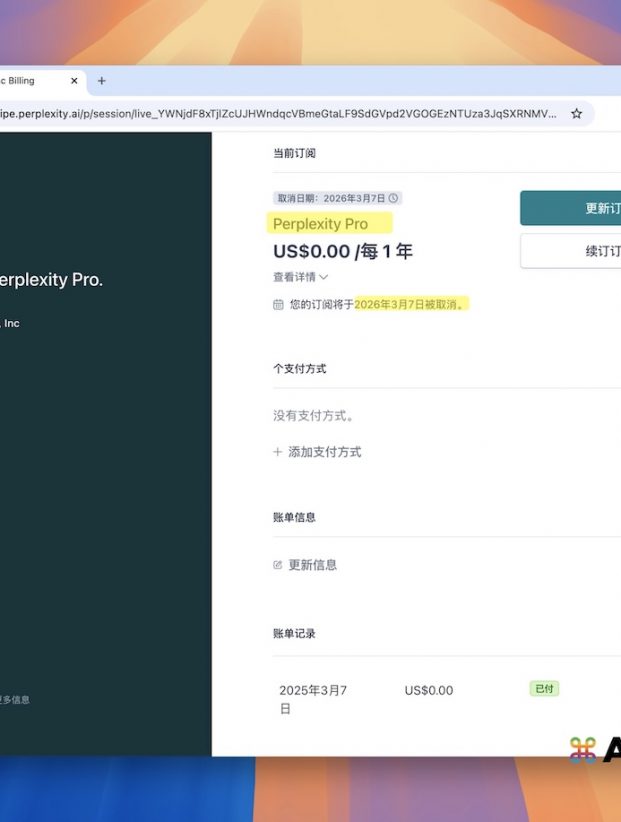621x822 pixels.
Task: Open a new browser tab with plus
Action: 101,81
